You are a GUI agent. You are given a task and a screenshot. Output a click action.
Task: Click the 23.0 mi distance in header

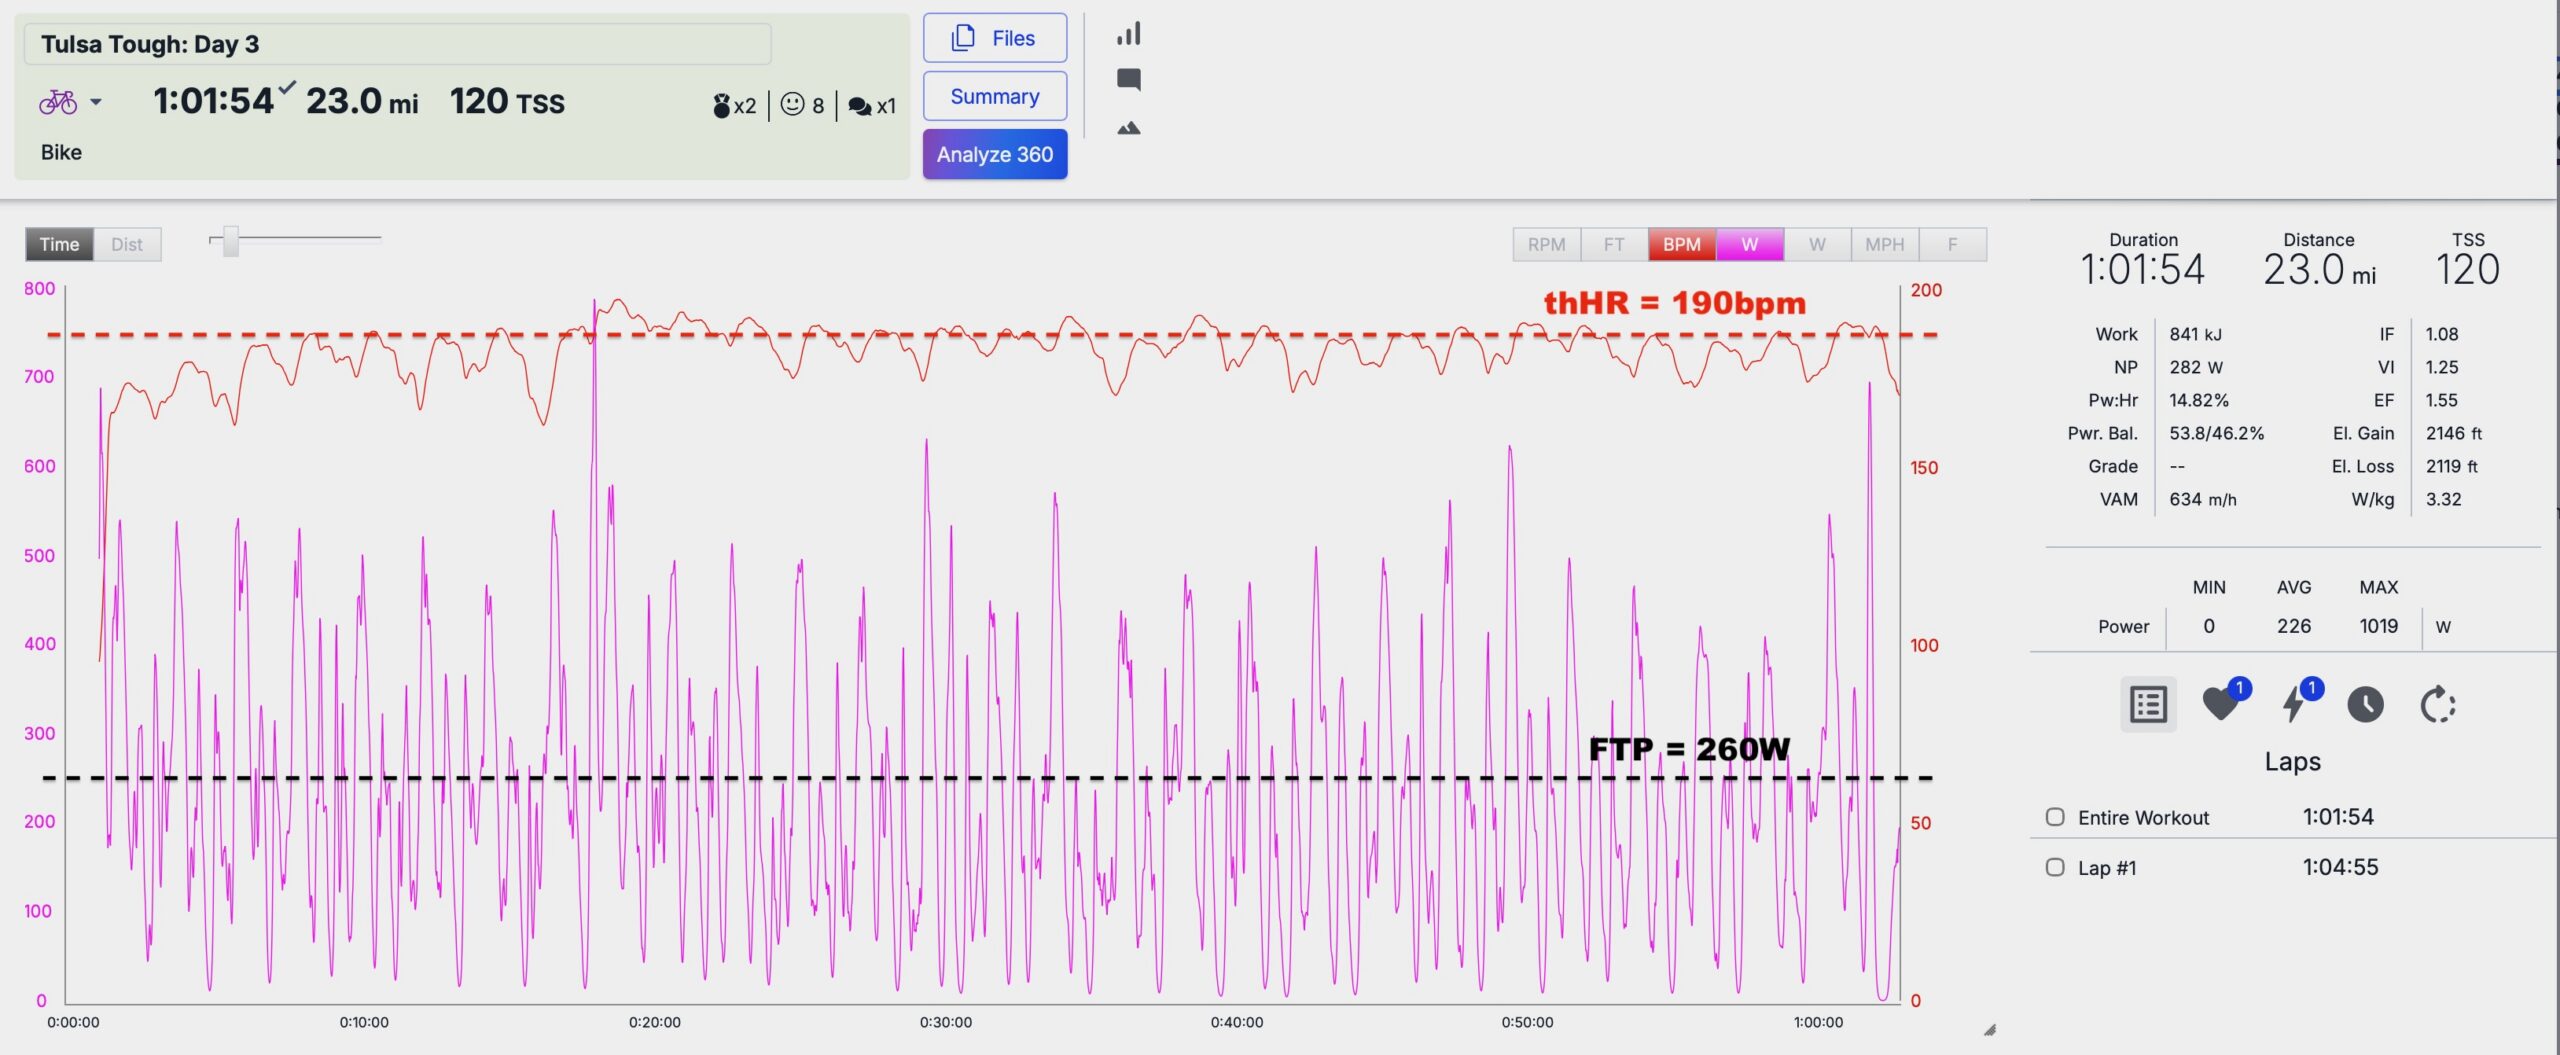tap(362, 101)
